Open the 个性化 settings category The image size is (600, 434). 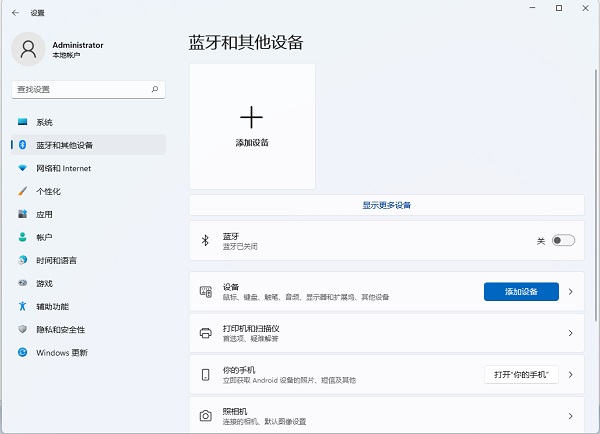pos(88,191)
